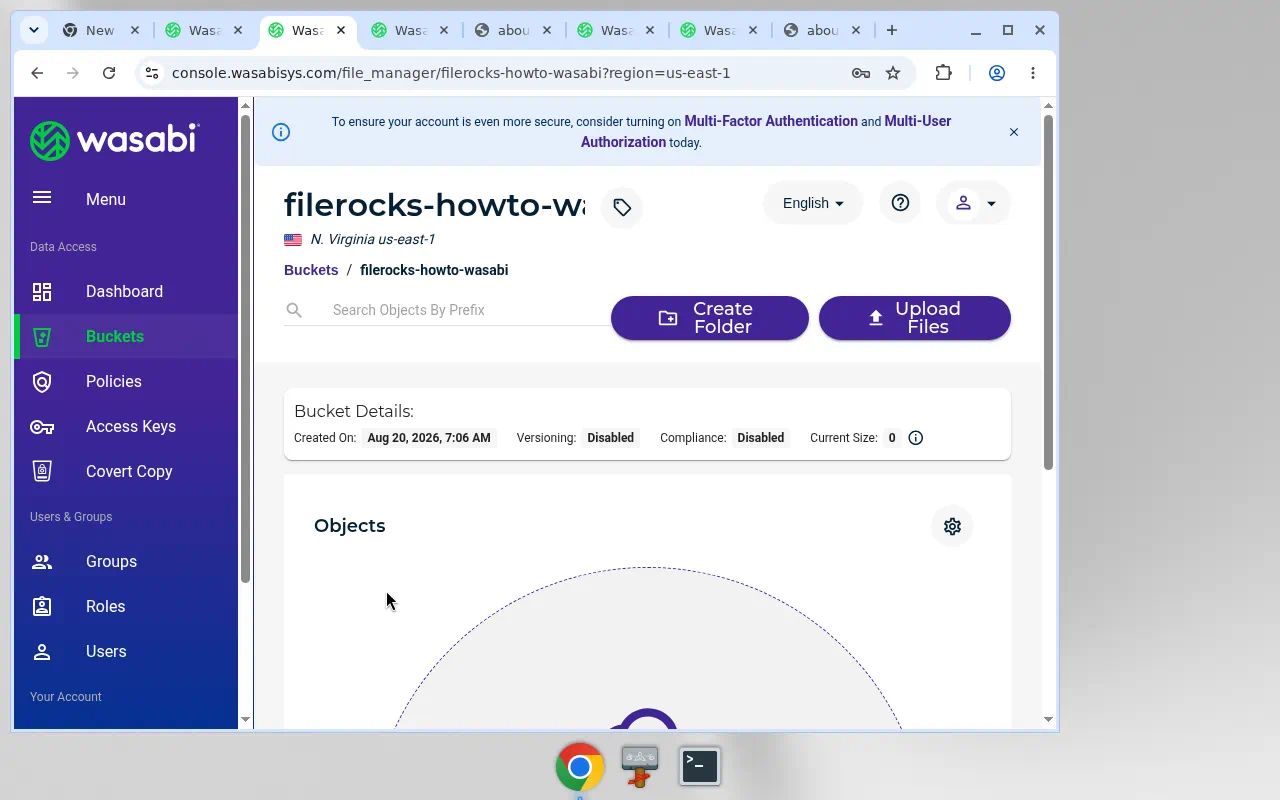The height and width of the screenshot is (800, 1280).
Task: Open Covert Copy section
Action: [x=126, y=471]
